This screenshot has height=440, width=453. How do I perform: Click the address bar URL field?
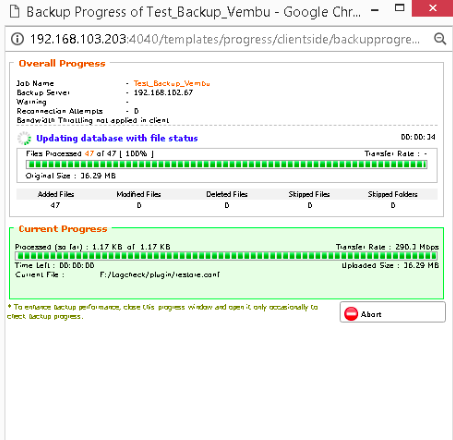(225, 39)
